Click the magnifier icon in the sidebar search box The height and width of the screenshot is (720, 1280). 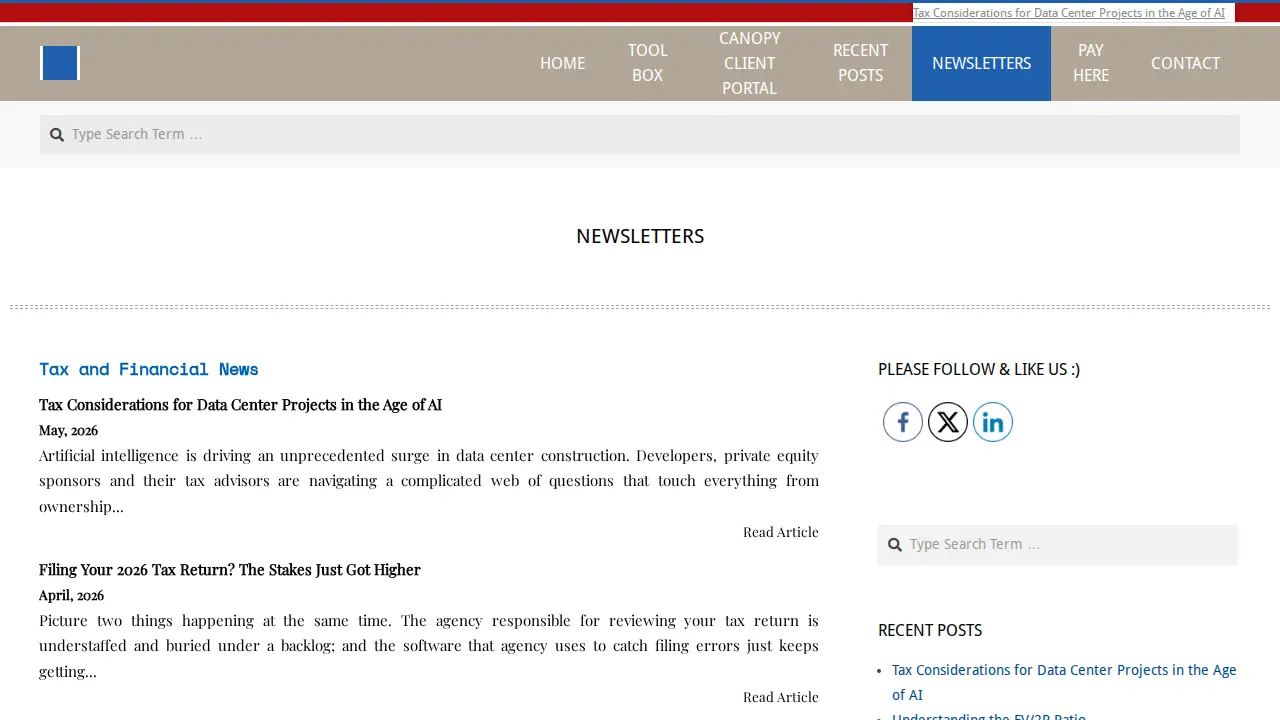pyautogui.click(x=895, y=545)
